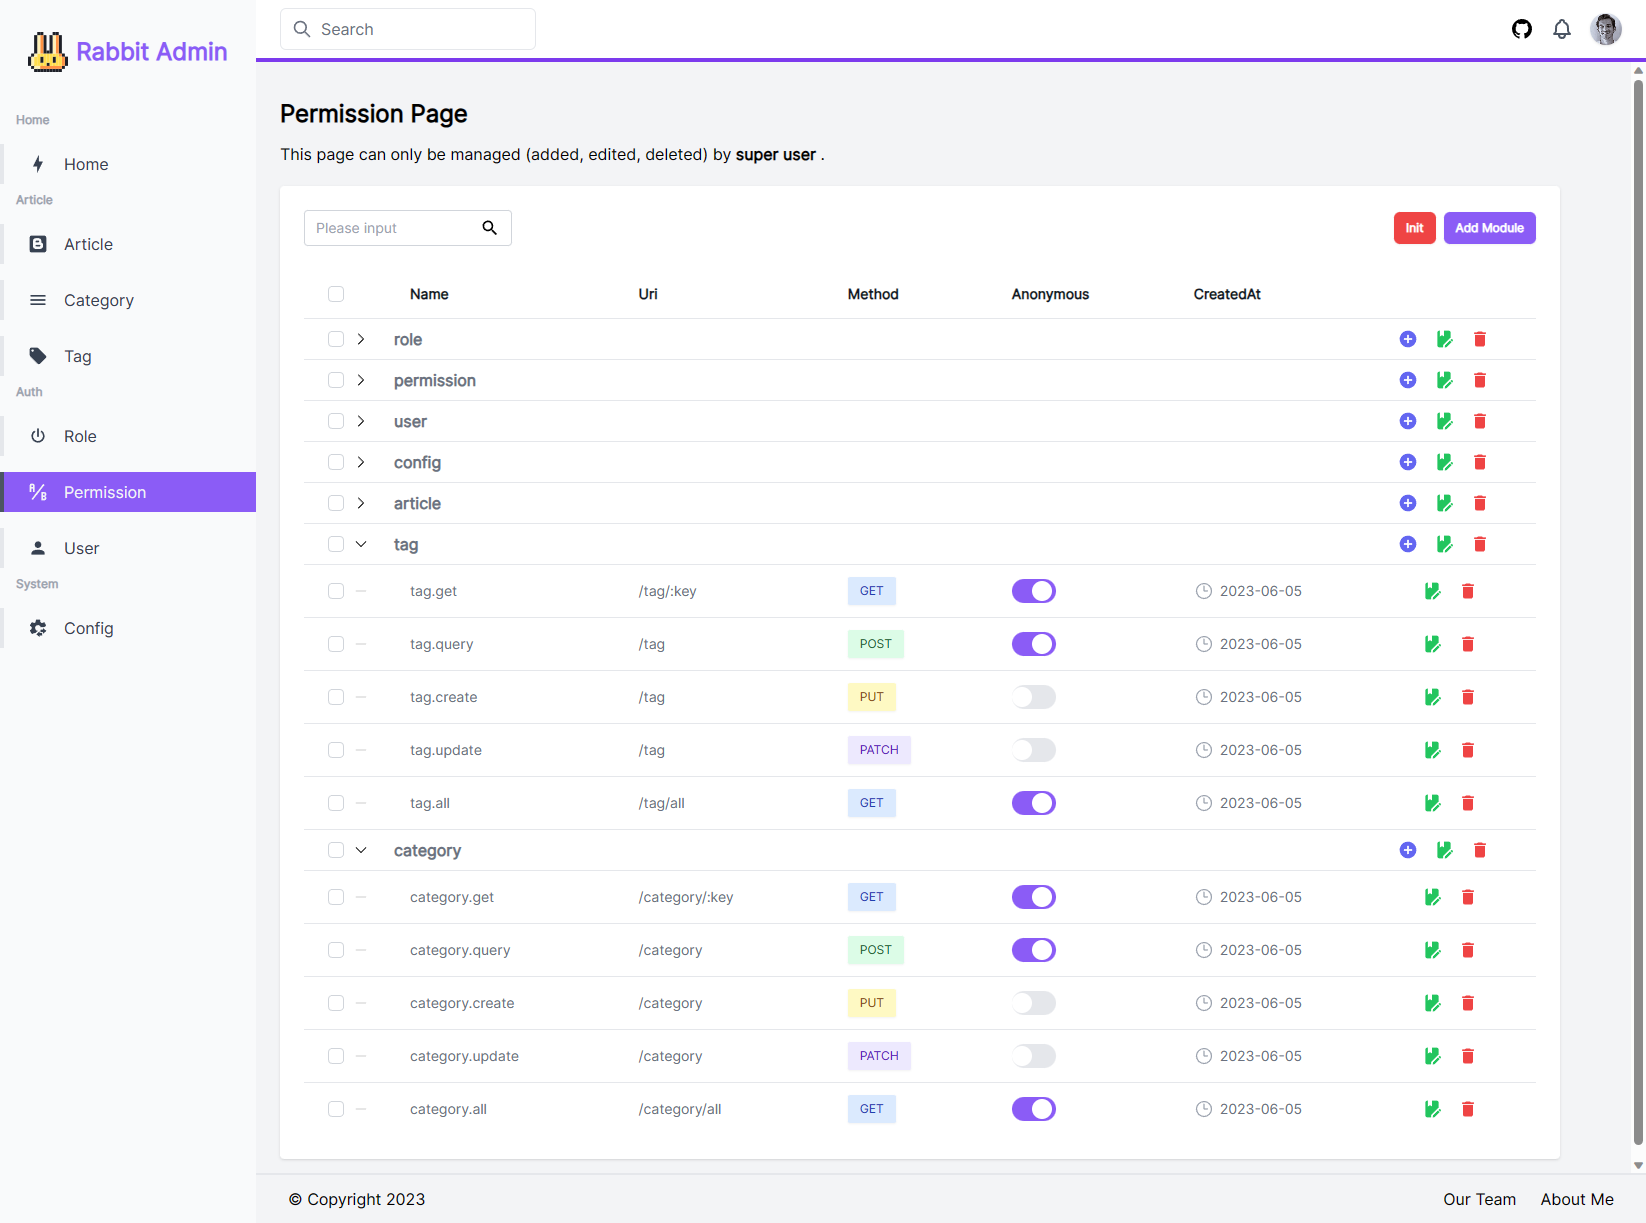Image resolution: width=1646 pixels, height=1223 pixels.
Task: Edit the user module
Action: (x=1444, y=421)
